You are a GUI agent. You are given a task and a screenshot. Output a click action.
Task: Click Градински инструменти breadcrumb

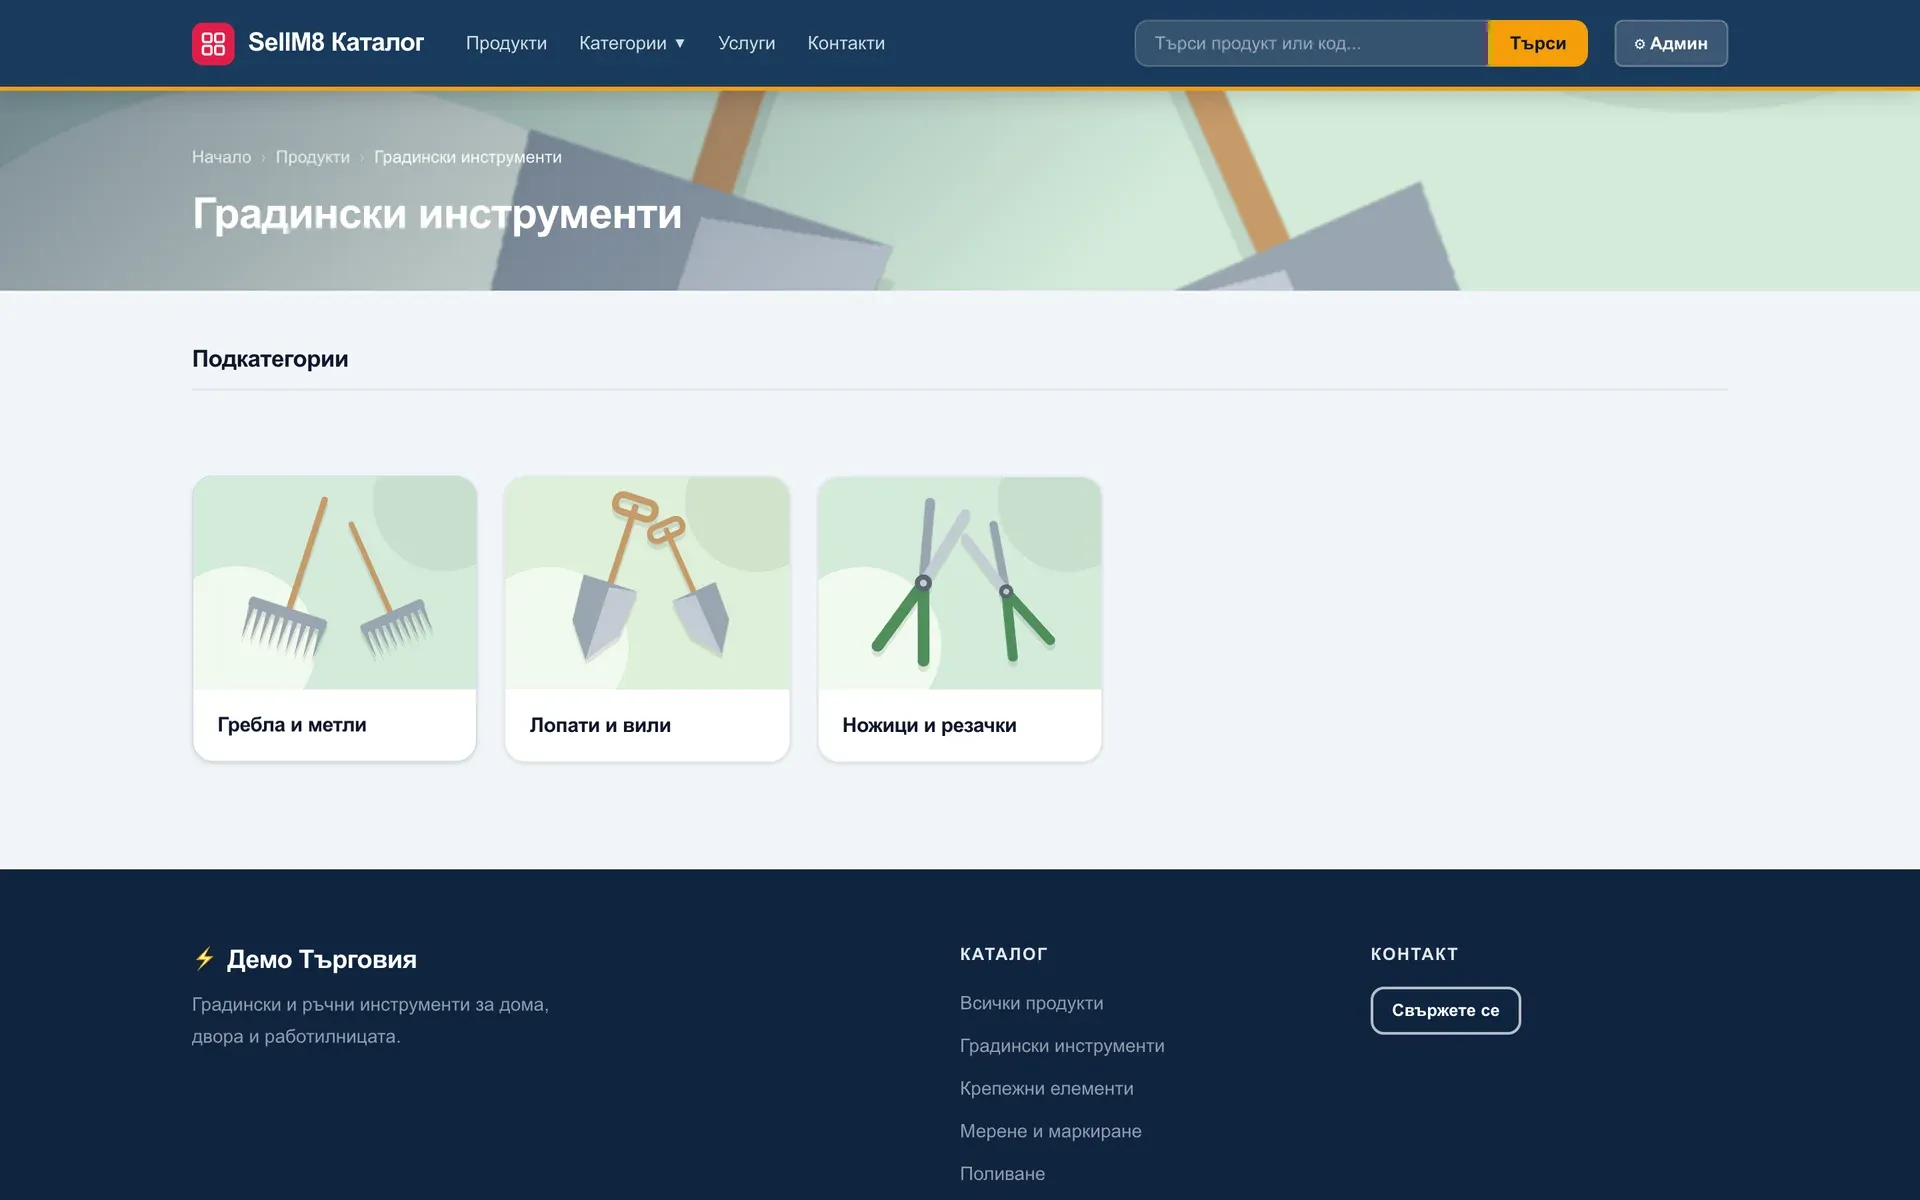tap(468, 157)
